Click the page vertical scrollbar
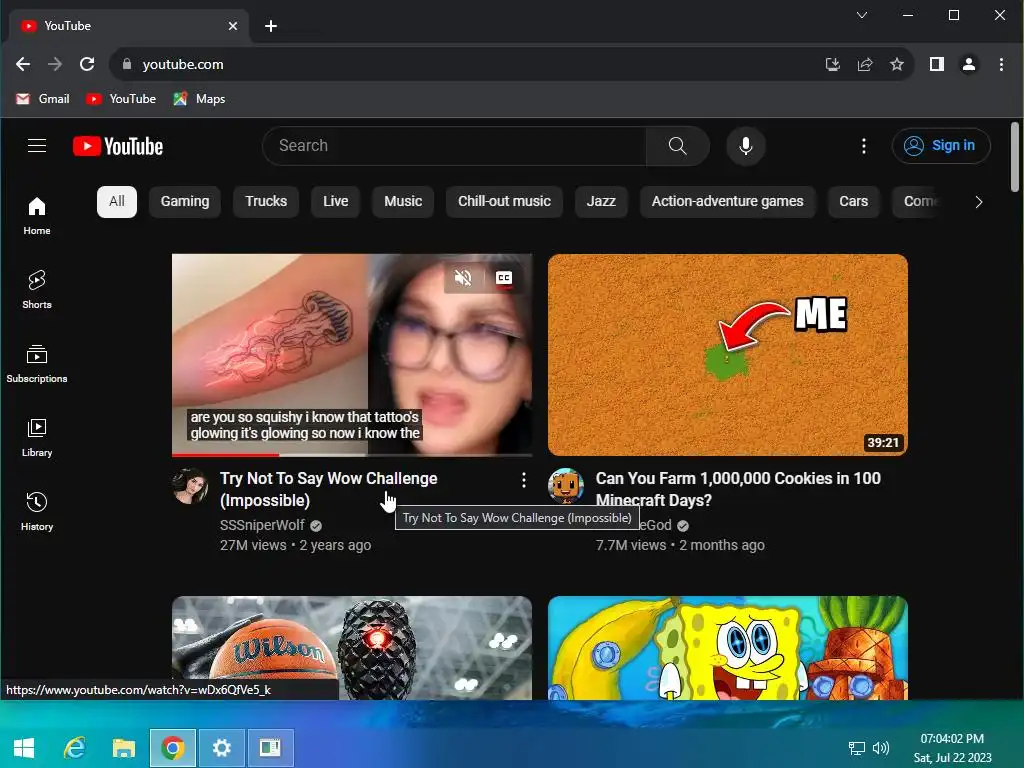Image resolution: width=1024 pixels, height=768 pixels. coord(1014,157)
